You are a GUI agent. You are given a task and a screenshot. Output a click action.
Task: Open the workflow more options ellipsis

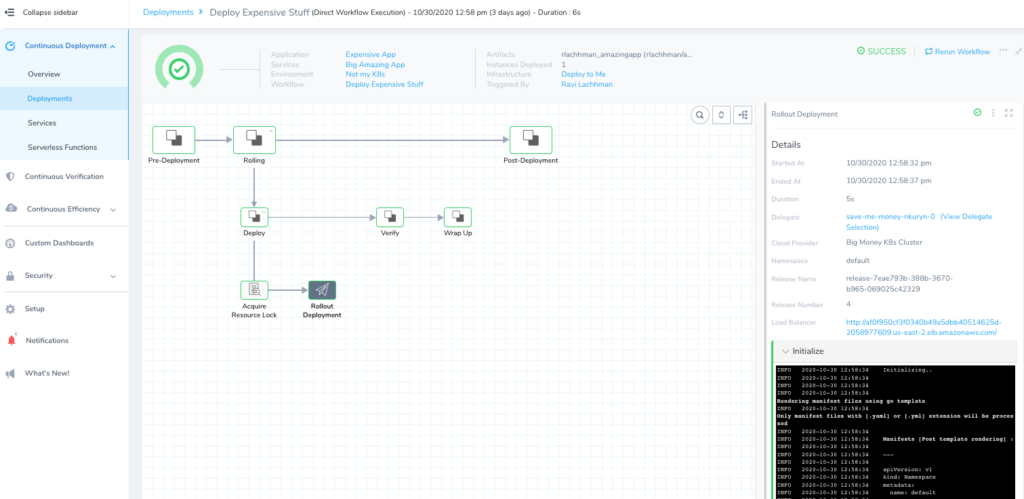pos(1003,50)
